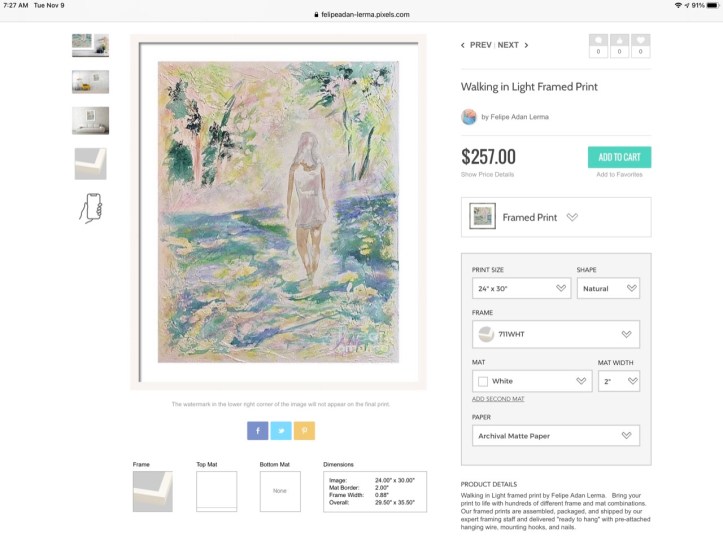The image size is (723, 541).
Task: Click the heart favorite icon
Action: pos(641,41)
